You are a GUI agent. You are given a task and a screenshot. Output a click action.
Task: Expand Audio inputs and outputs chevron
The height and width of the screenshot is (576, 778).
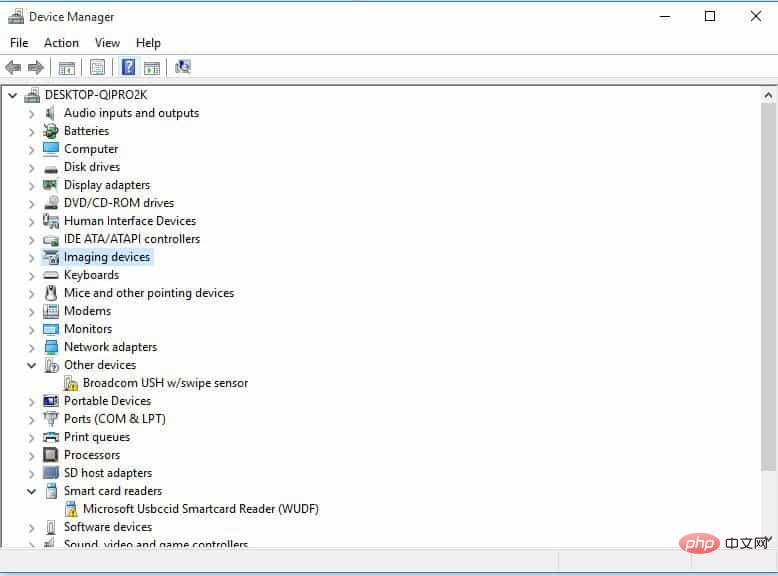pos(31,114)
